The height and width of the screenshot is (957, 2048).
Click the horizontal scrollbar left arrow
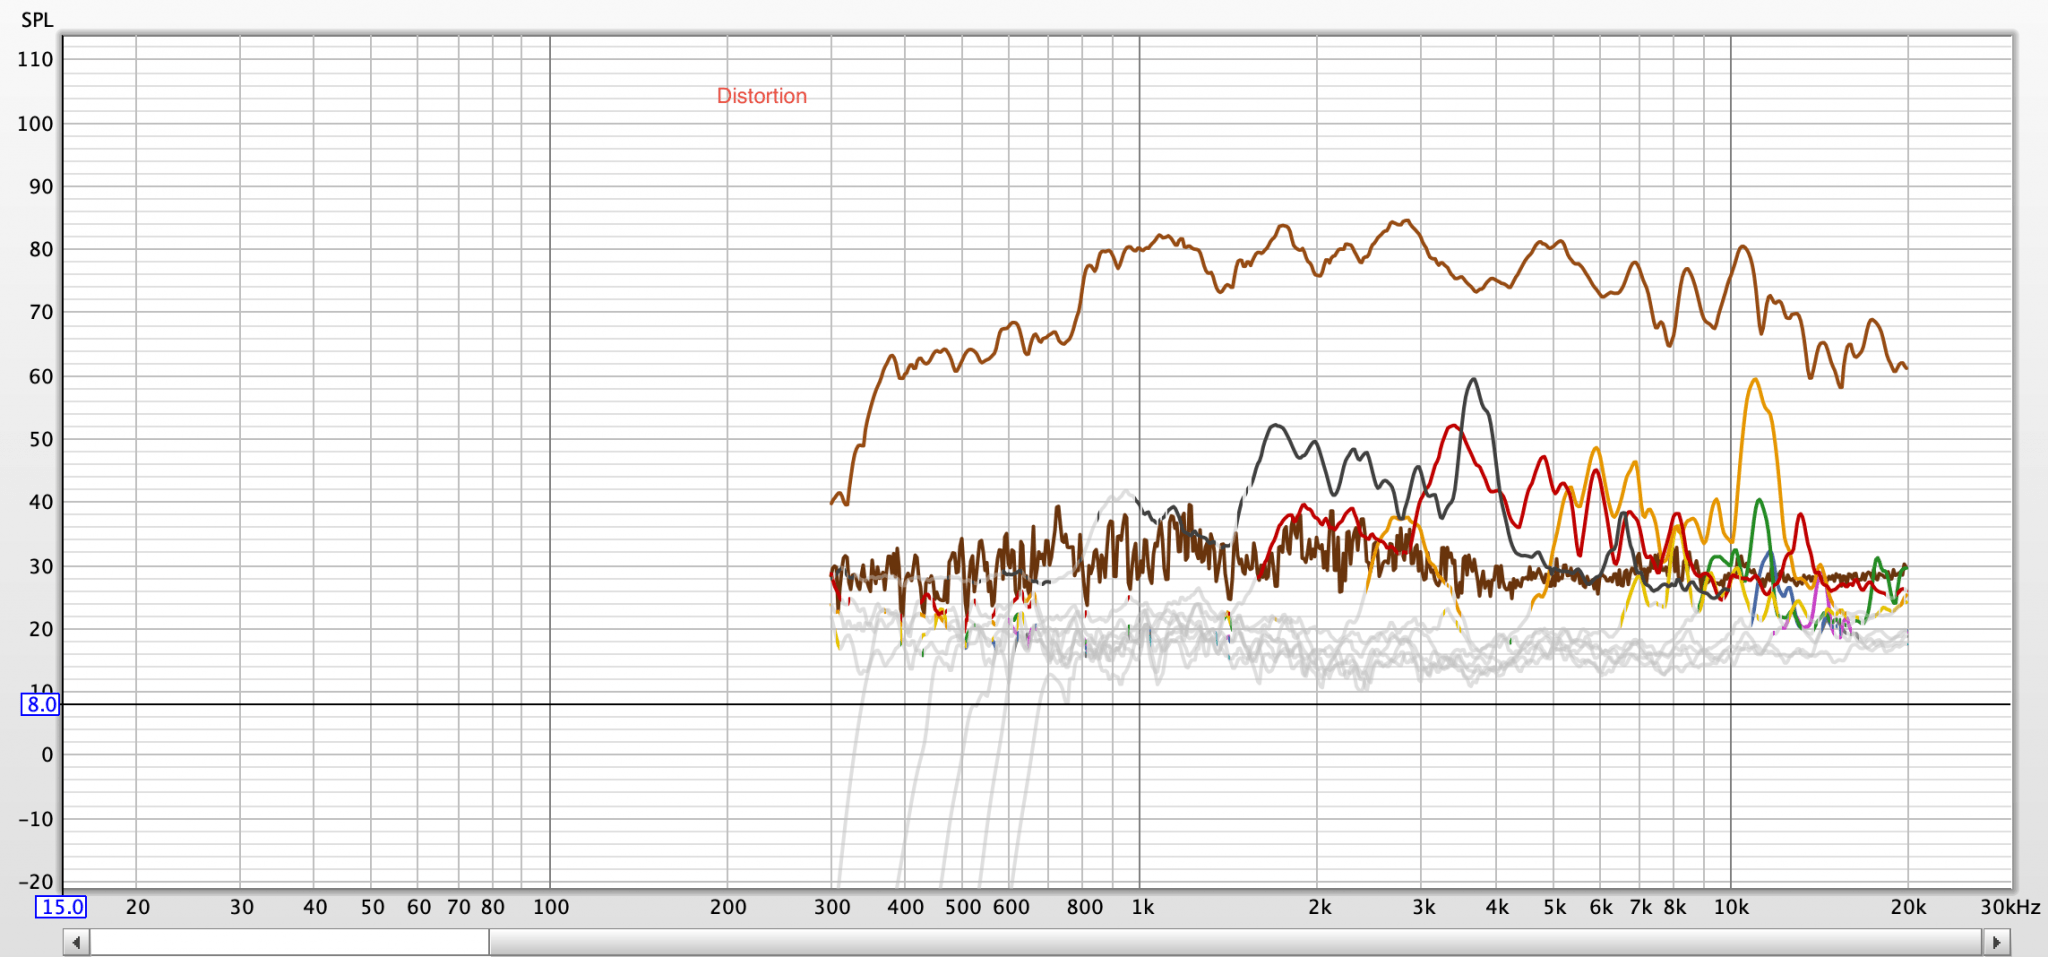click(x=76, y=942)
